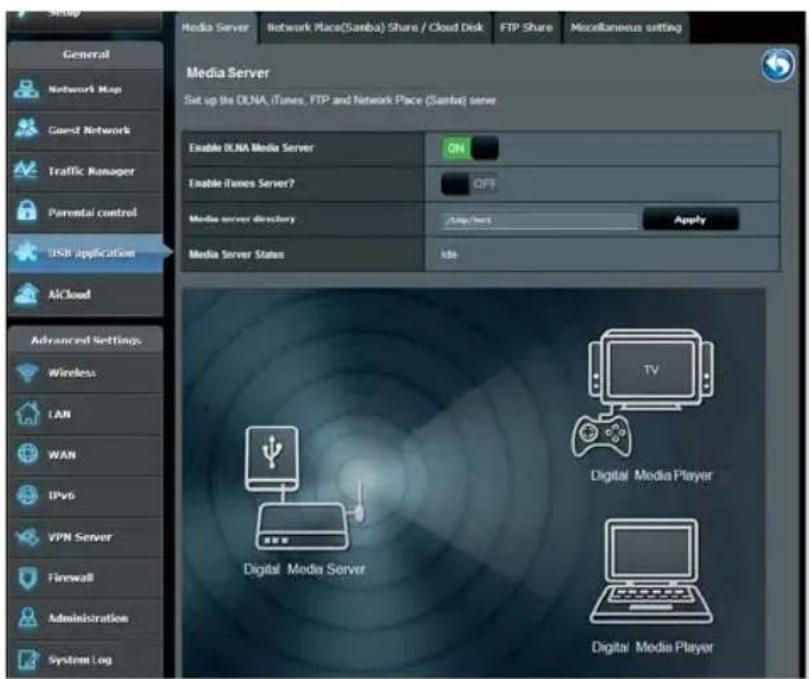The image size is (809, 679).
Task: Open the Media Server tab
Action: coord(216,27)
